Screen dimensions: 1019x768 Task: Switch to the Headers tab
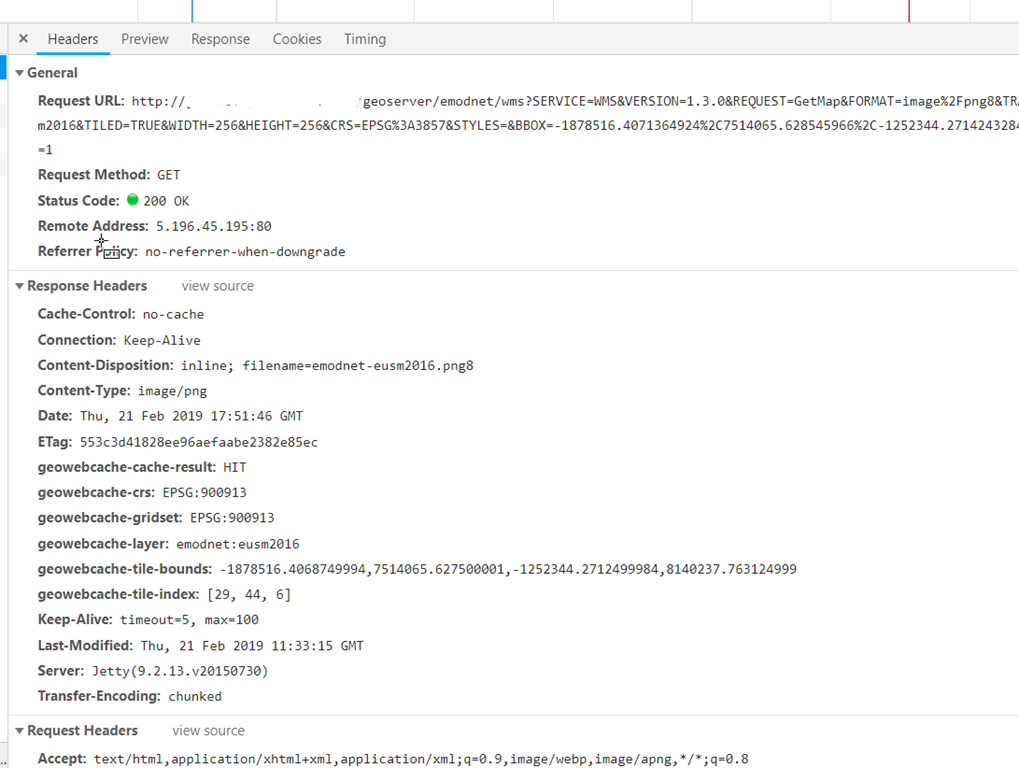coord(73,39)
